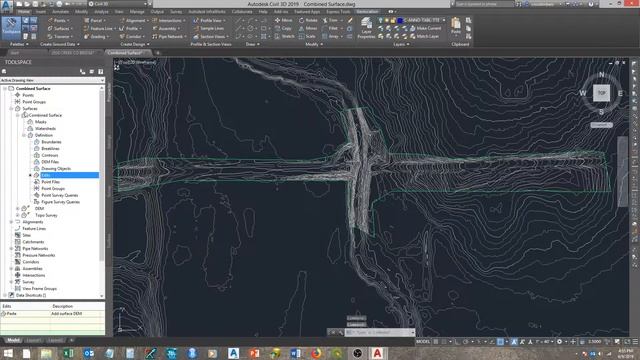Open Firefox from the Windows taskbar

pos(316,353)
